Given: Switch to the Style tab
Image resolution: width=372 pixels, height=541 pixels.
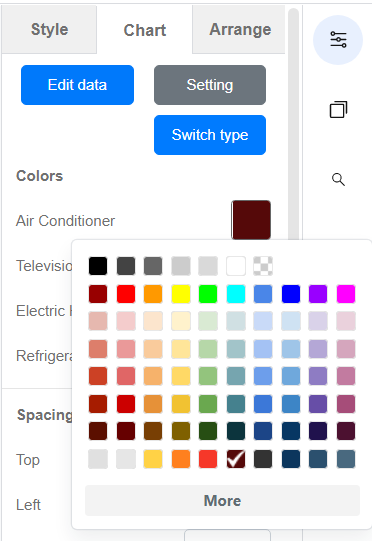Looking at the screenshot, I should 49,30.
